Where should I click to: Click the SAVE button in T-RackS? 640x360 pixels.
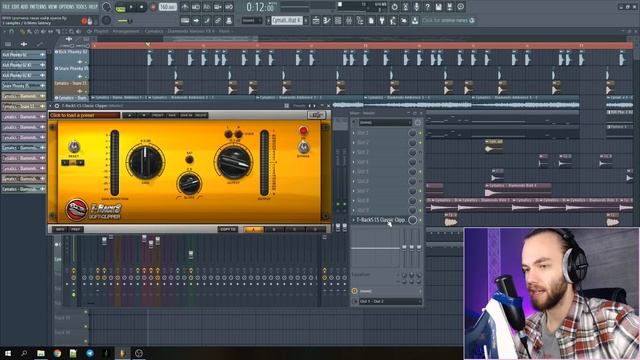coord(172,116)
